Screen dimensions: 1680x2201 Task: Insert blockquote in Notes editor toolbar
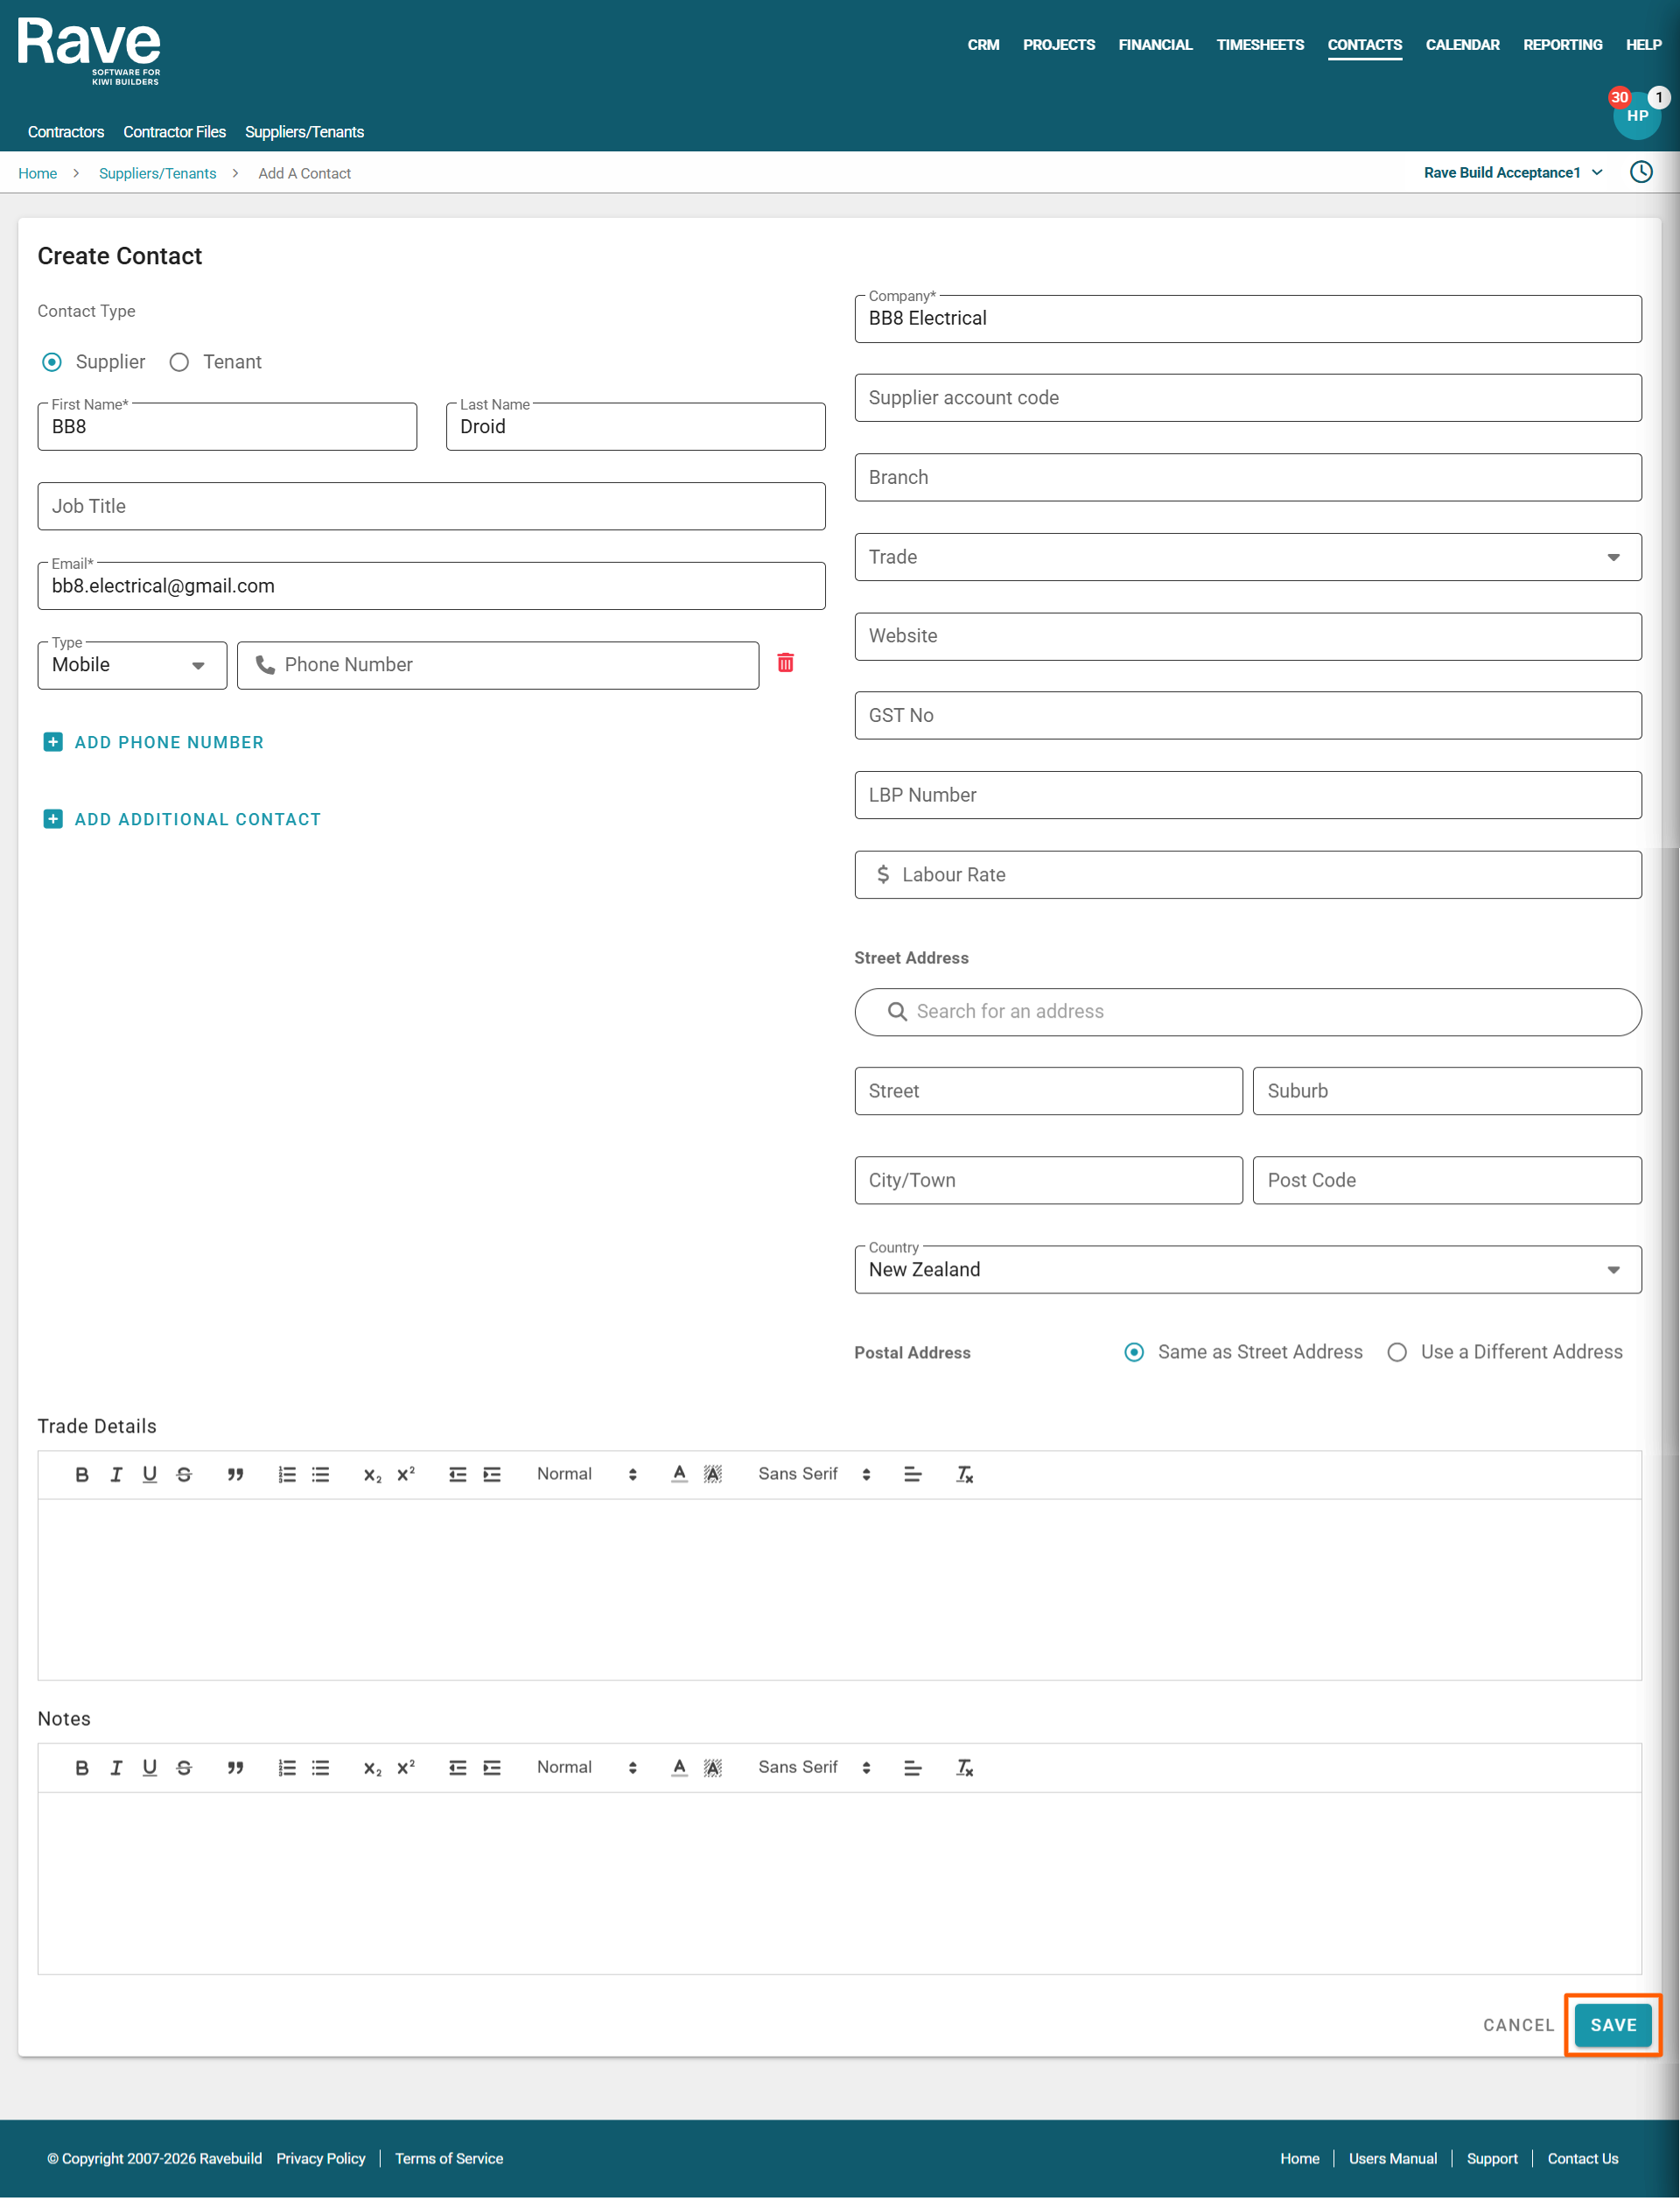[235, 1767]
